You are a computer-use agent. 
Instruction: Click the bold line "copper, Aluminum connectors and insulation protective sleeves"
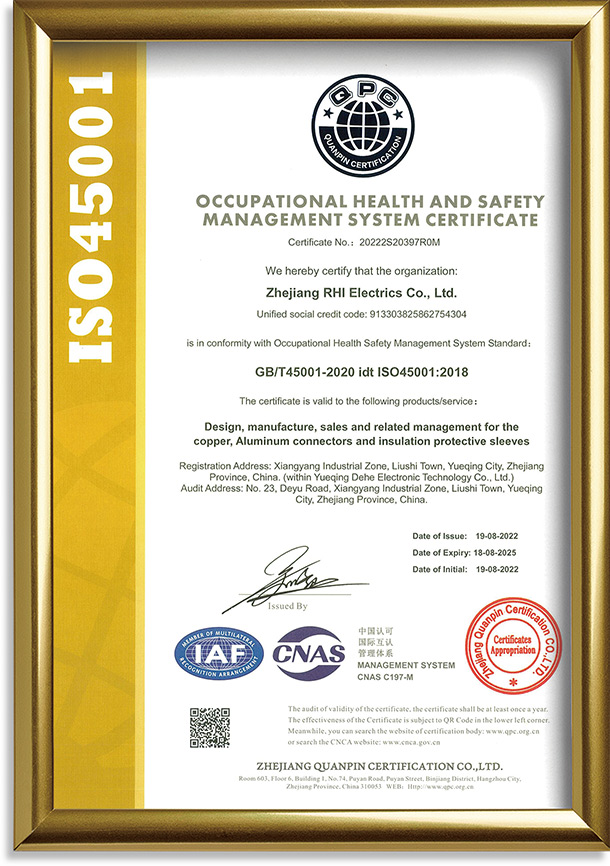[361, 441]
